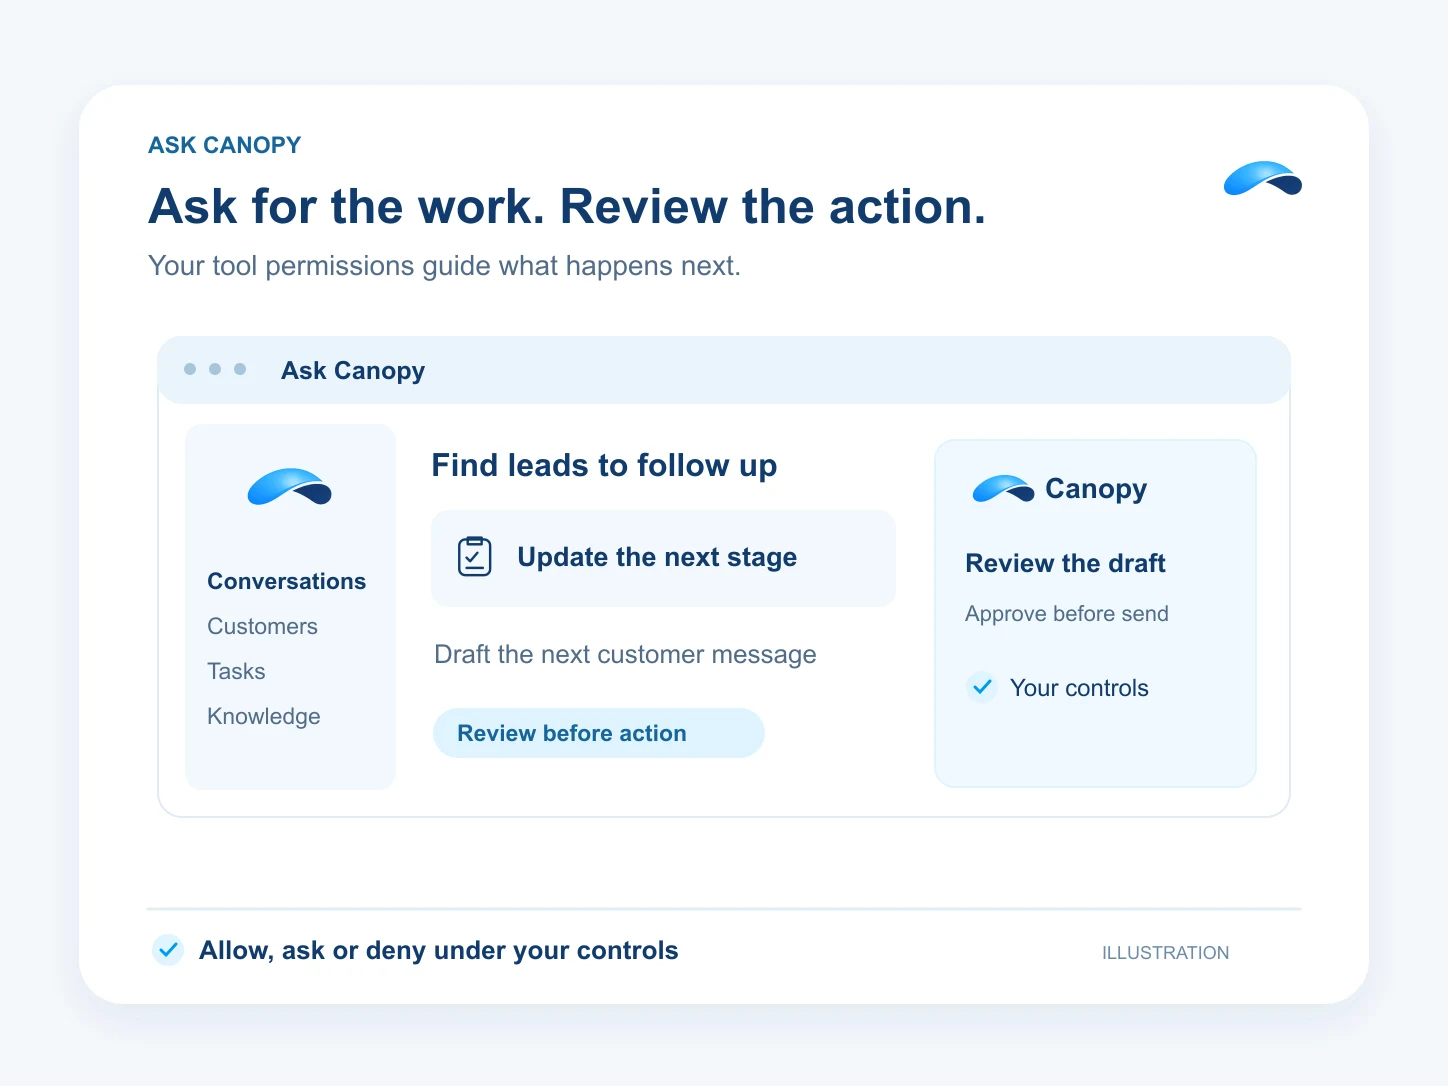Select Knowledge in the sidebar
Screen dimensions: 1448x1086
coord(264,716)
